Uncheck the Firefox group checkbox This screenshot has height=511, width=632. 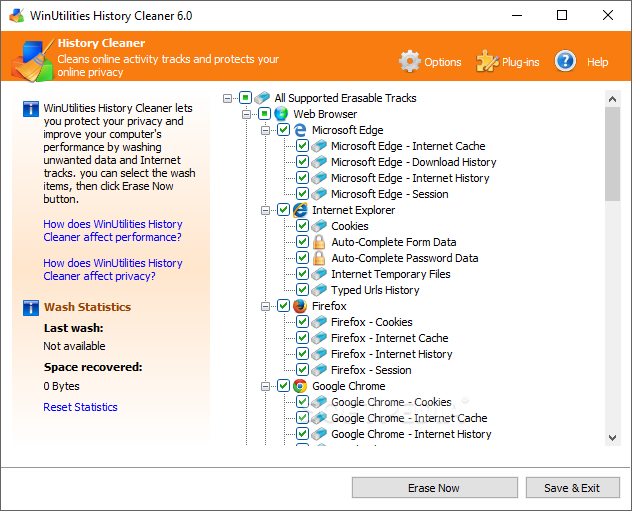point(283,306)
